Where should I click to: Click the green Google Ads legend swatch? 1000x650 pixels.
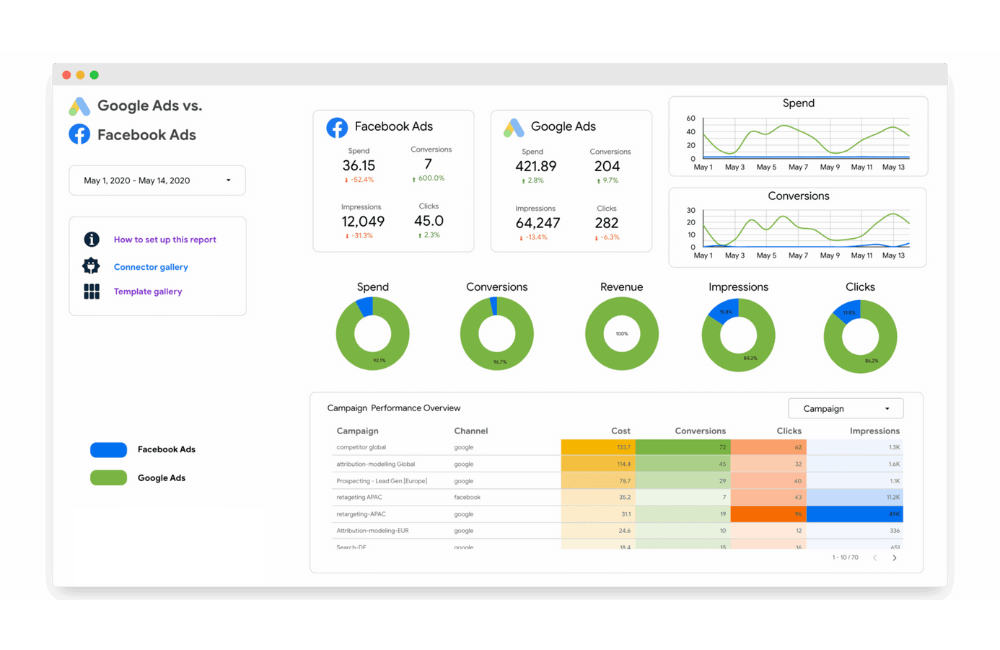coord(108,478)
